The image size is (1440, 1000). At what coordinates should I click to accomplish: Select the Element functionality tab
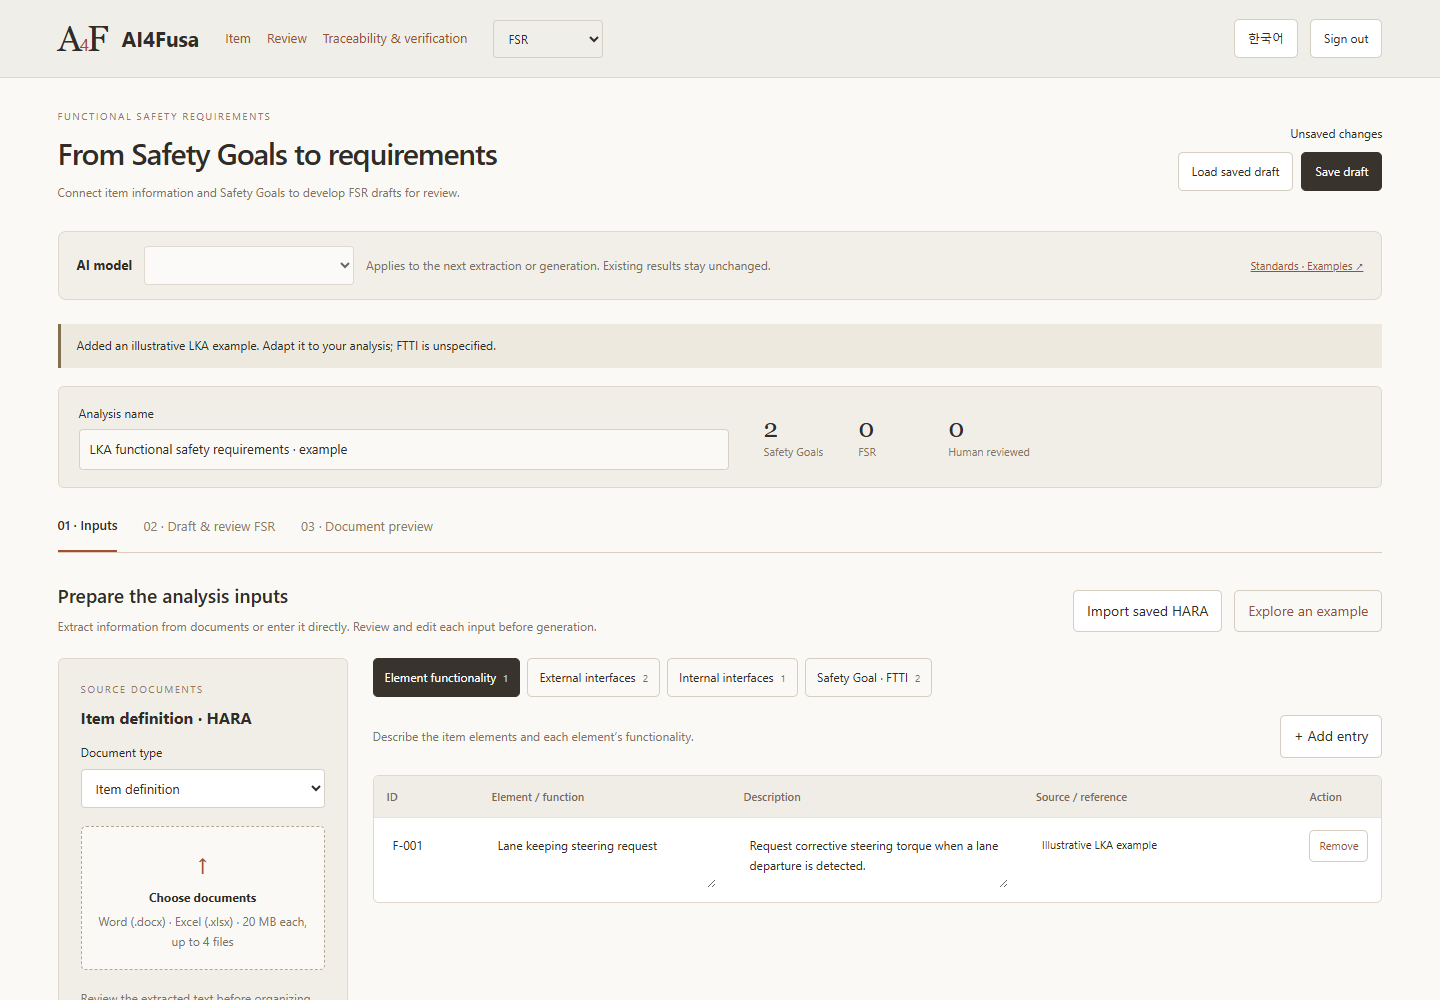point(446,678)
